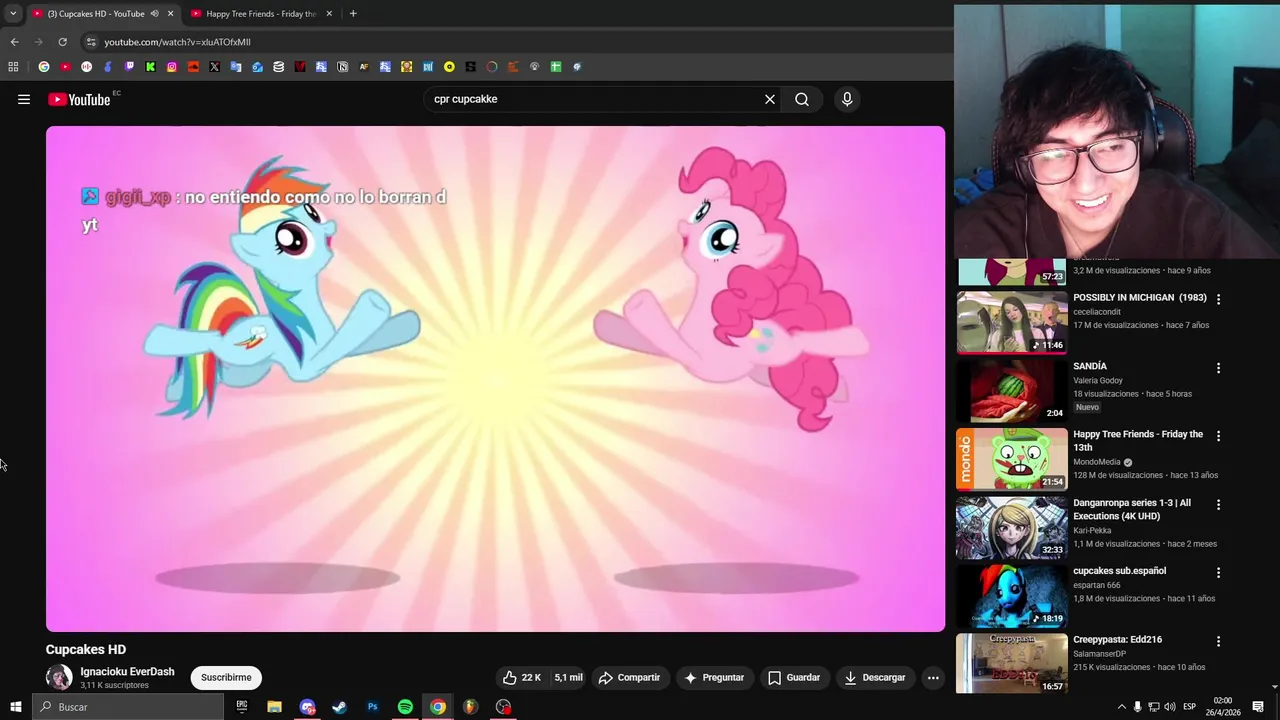
Task: Open the YouTube bookmark in bookmarks bar
Action: pyautogui.click(x=65, y=67)
